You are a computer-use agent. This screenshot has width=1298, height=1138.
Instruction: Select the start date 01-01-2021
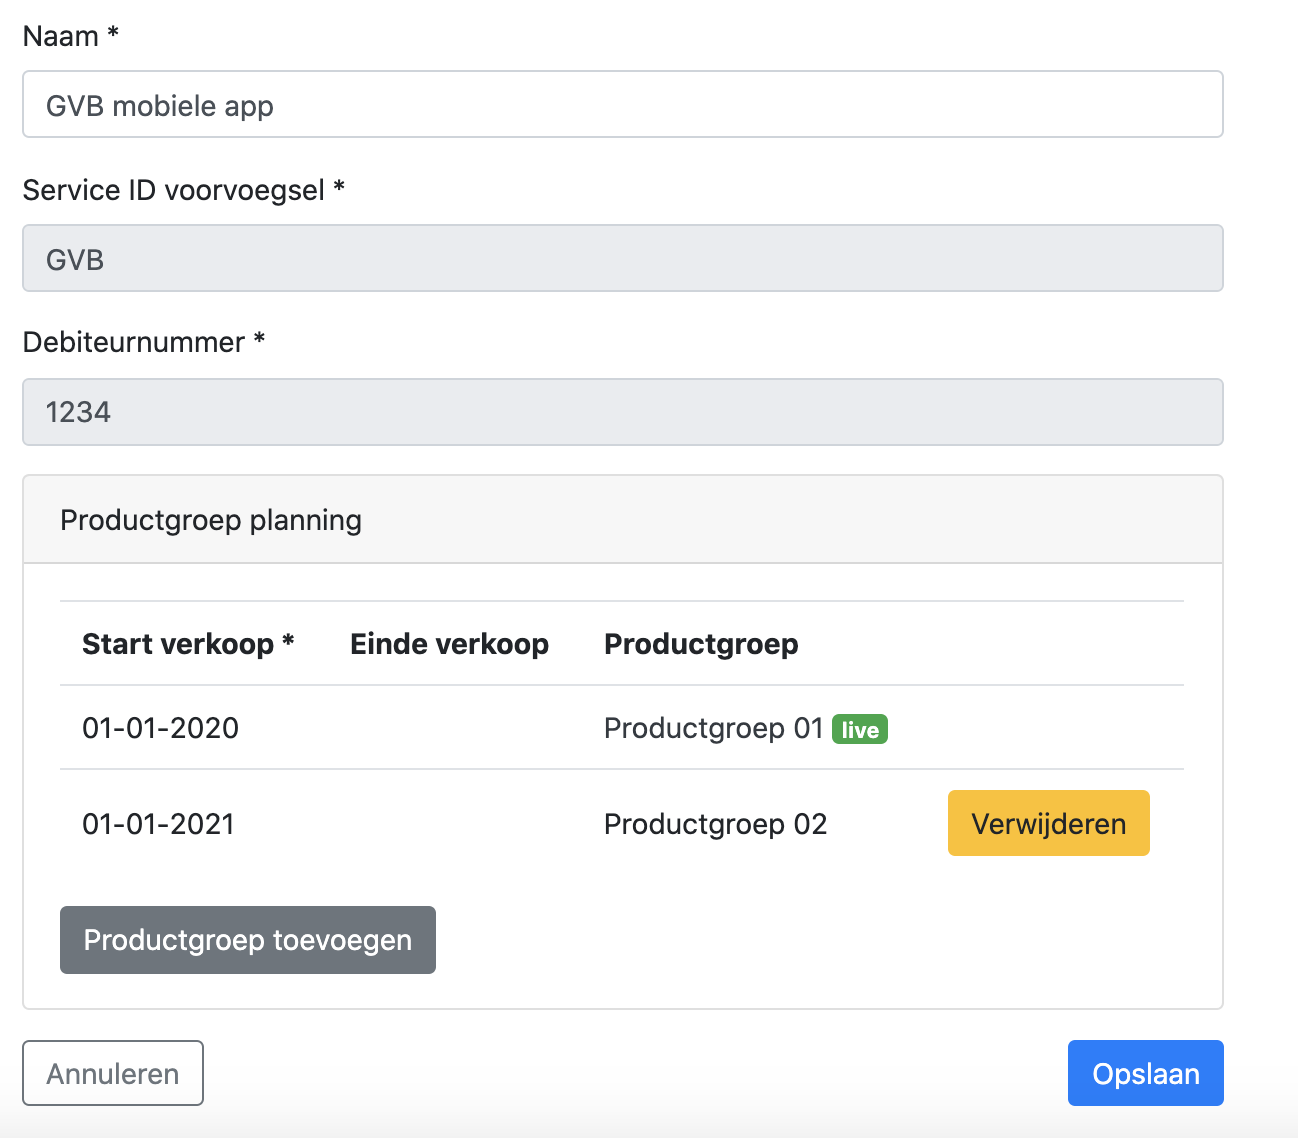158,824
